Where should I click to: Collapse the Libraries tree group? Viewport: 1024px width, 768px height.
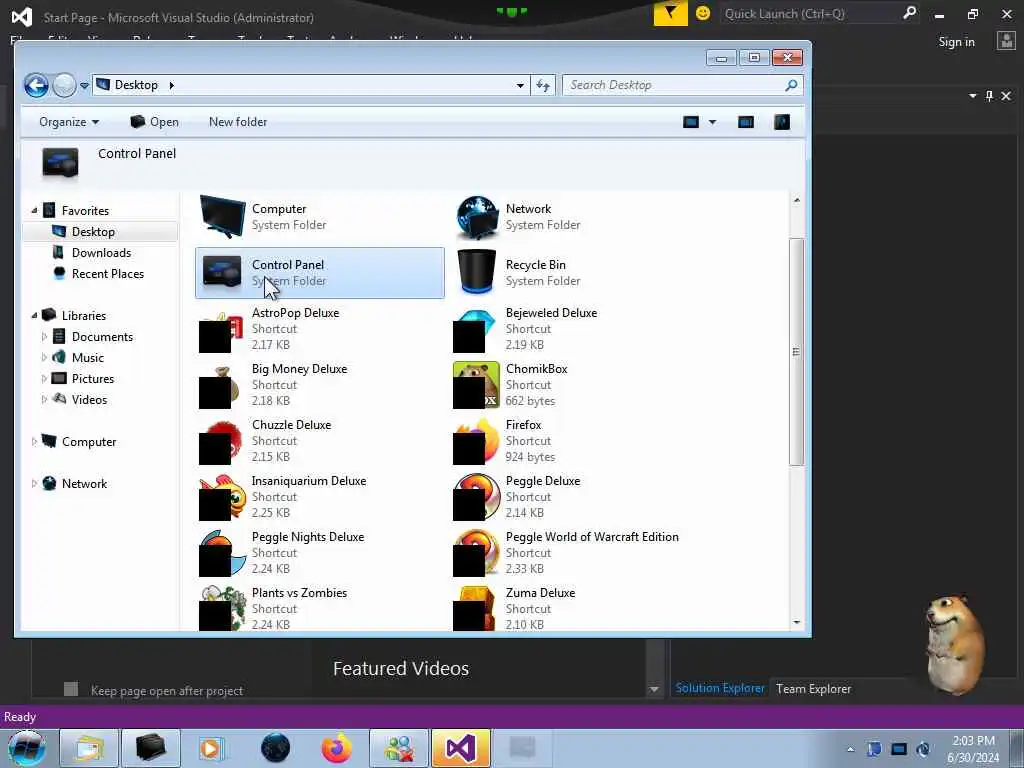34,315
